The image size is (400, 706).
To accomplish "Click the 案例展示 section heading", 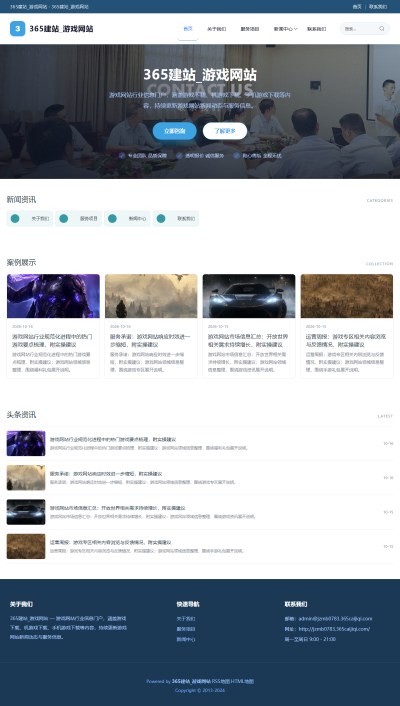I will (x=21, y=262).
